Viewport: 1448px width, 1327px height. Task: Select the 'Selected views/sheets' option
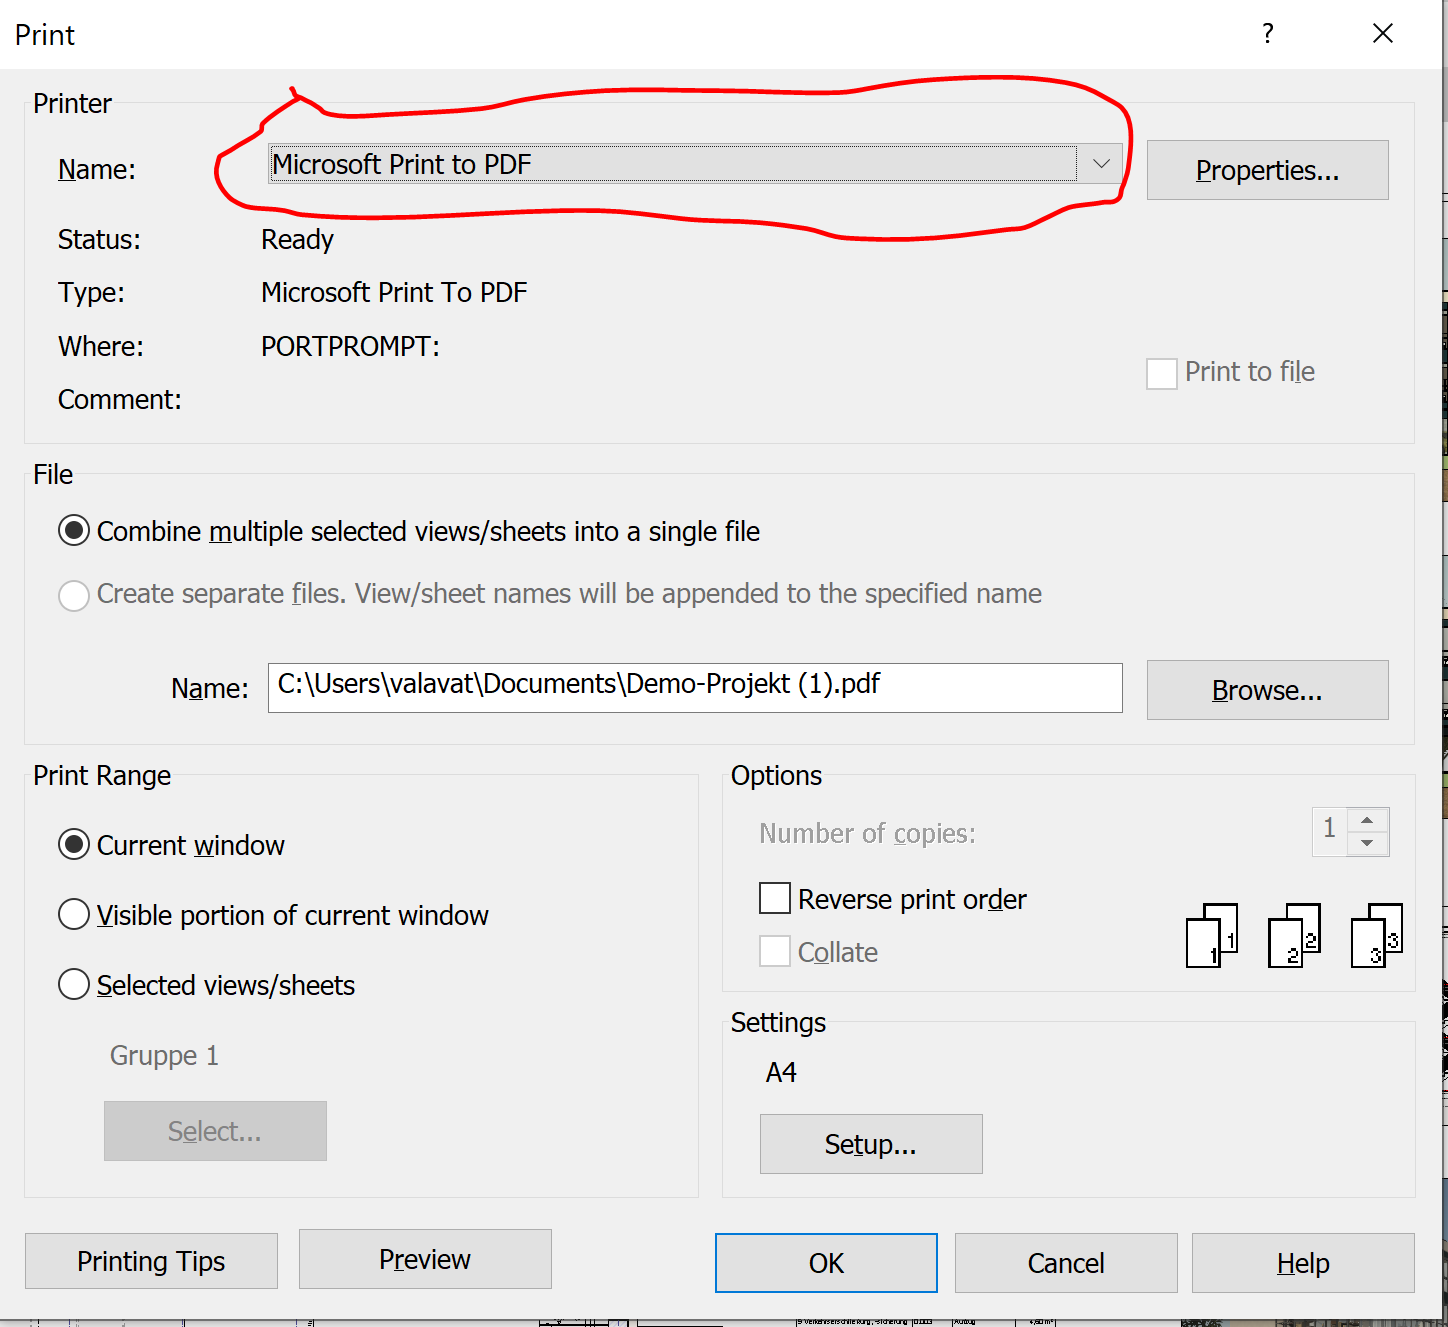[x=74, y=984]
